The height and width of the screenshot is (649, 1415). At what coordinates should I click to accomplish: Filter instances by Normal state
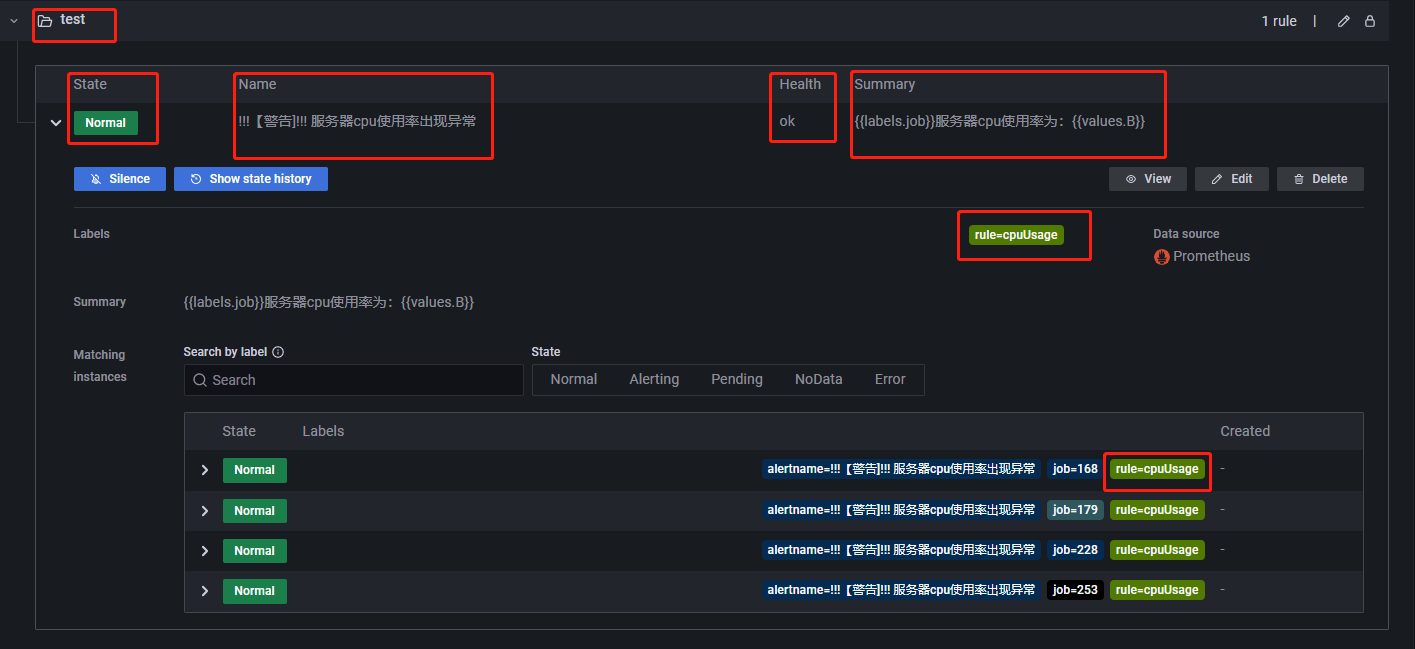(573, 380)
